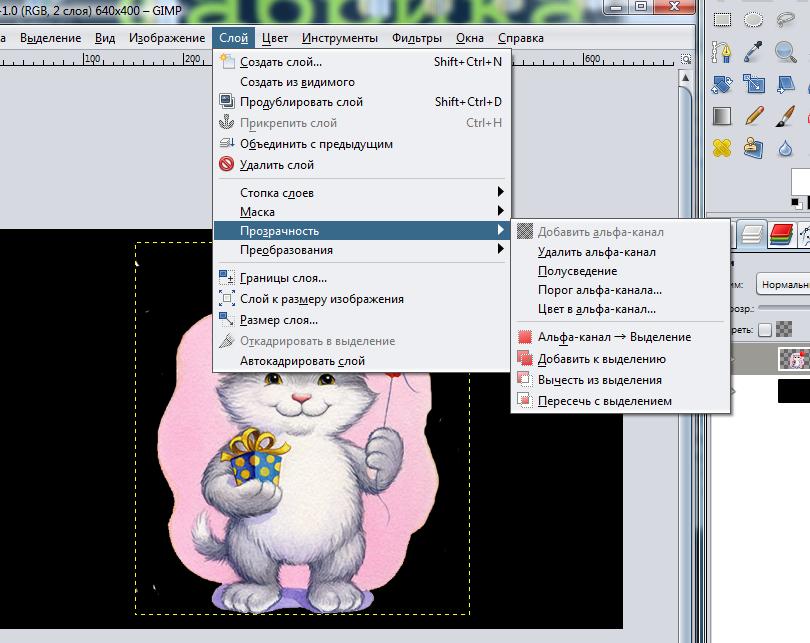This screenshot has width=810, height=643.
Task: Choose Удалить слой
Action: click(362, 165)
